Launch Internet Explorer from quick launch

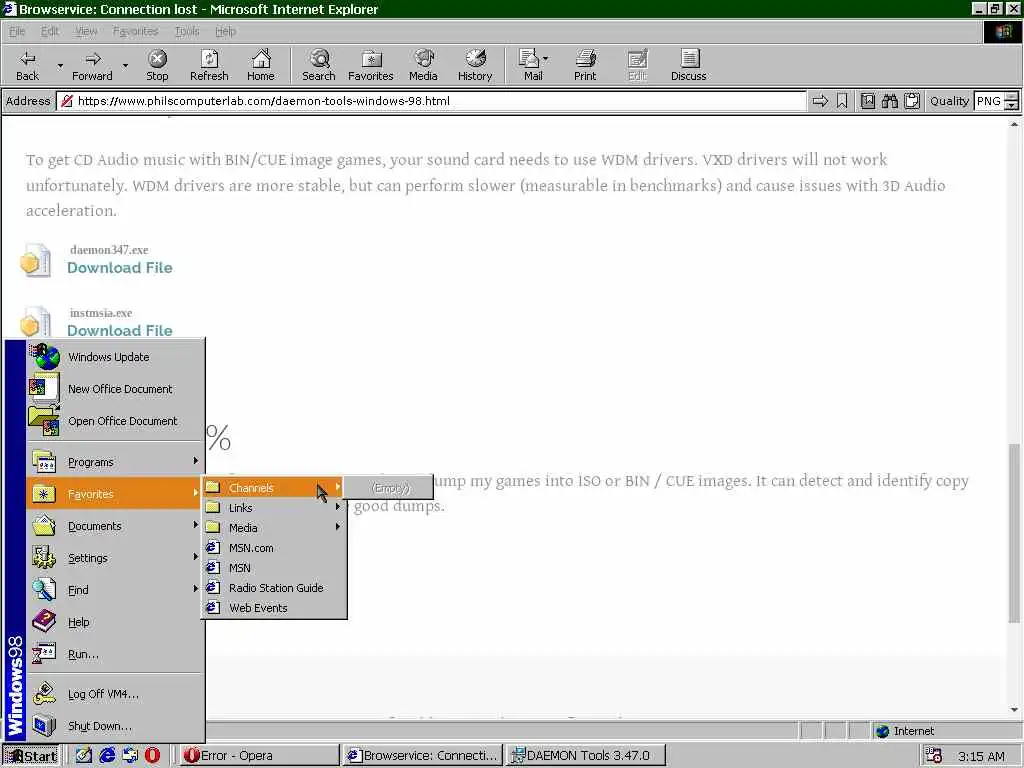pos(107,755)
